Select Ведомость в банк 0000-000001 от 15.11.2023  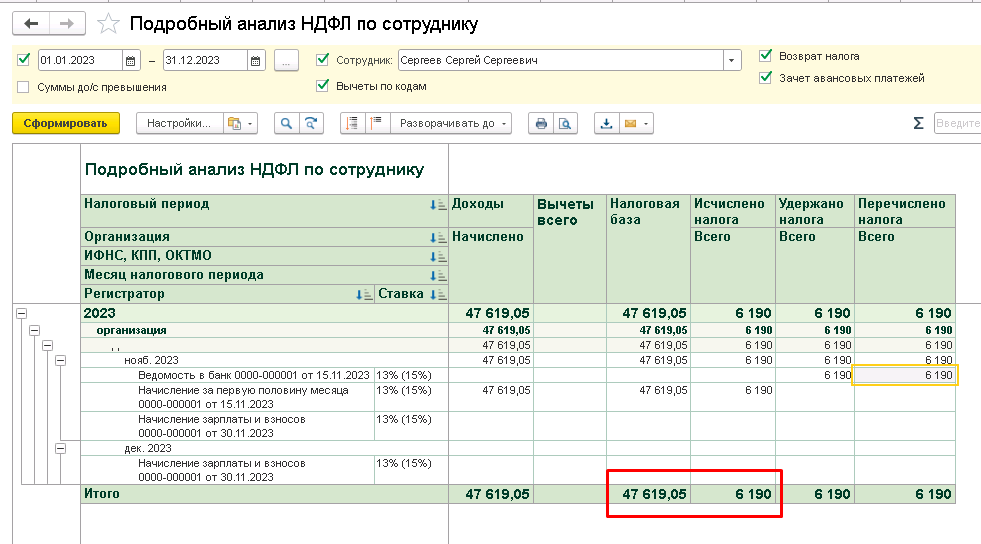pos(253,375)
